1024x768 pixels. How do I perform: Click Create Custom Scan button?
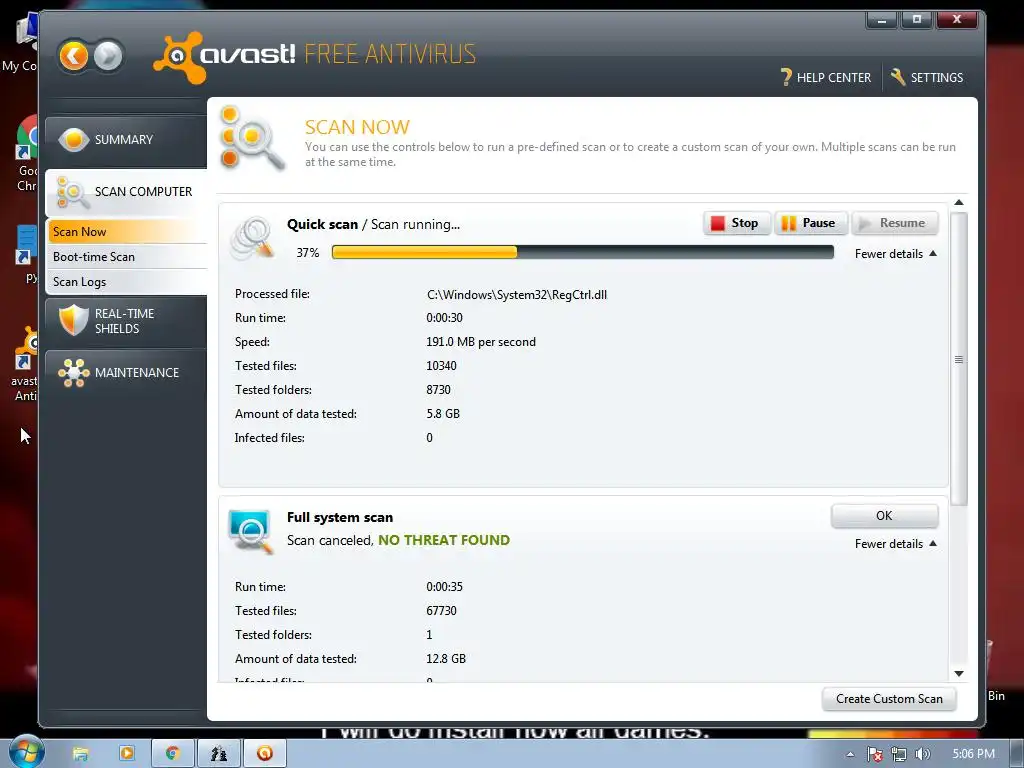tap(889, 699)
